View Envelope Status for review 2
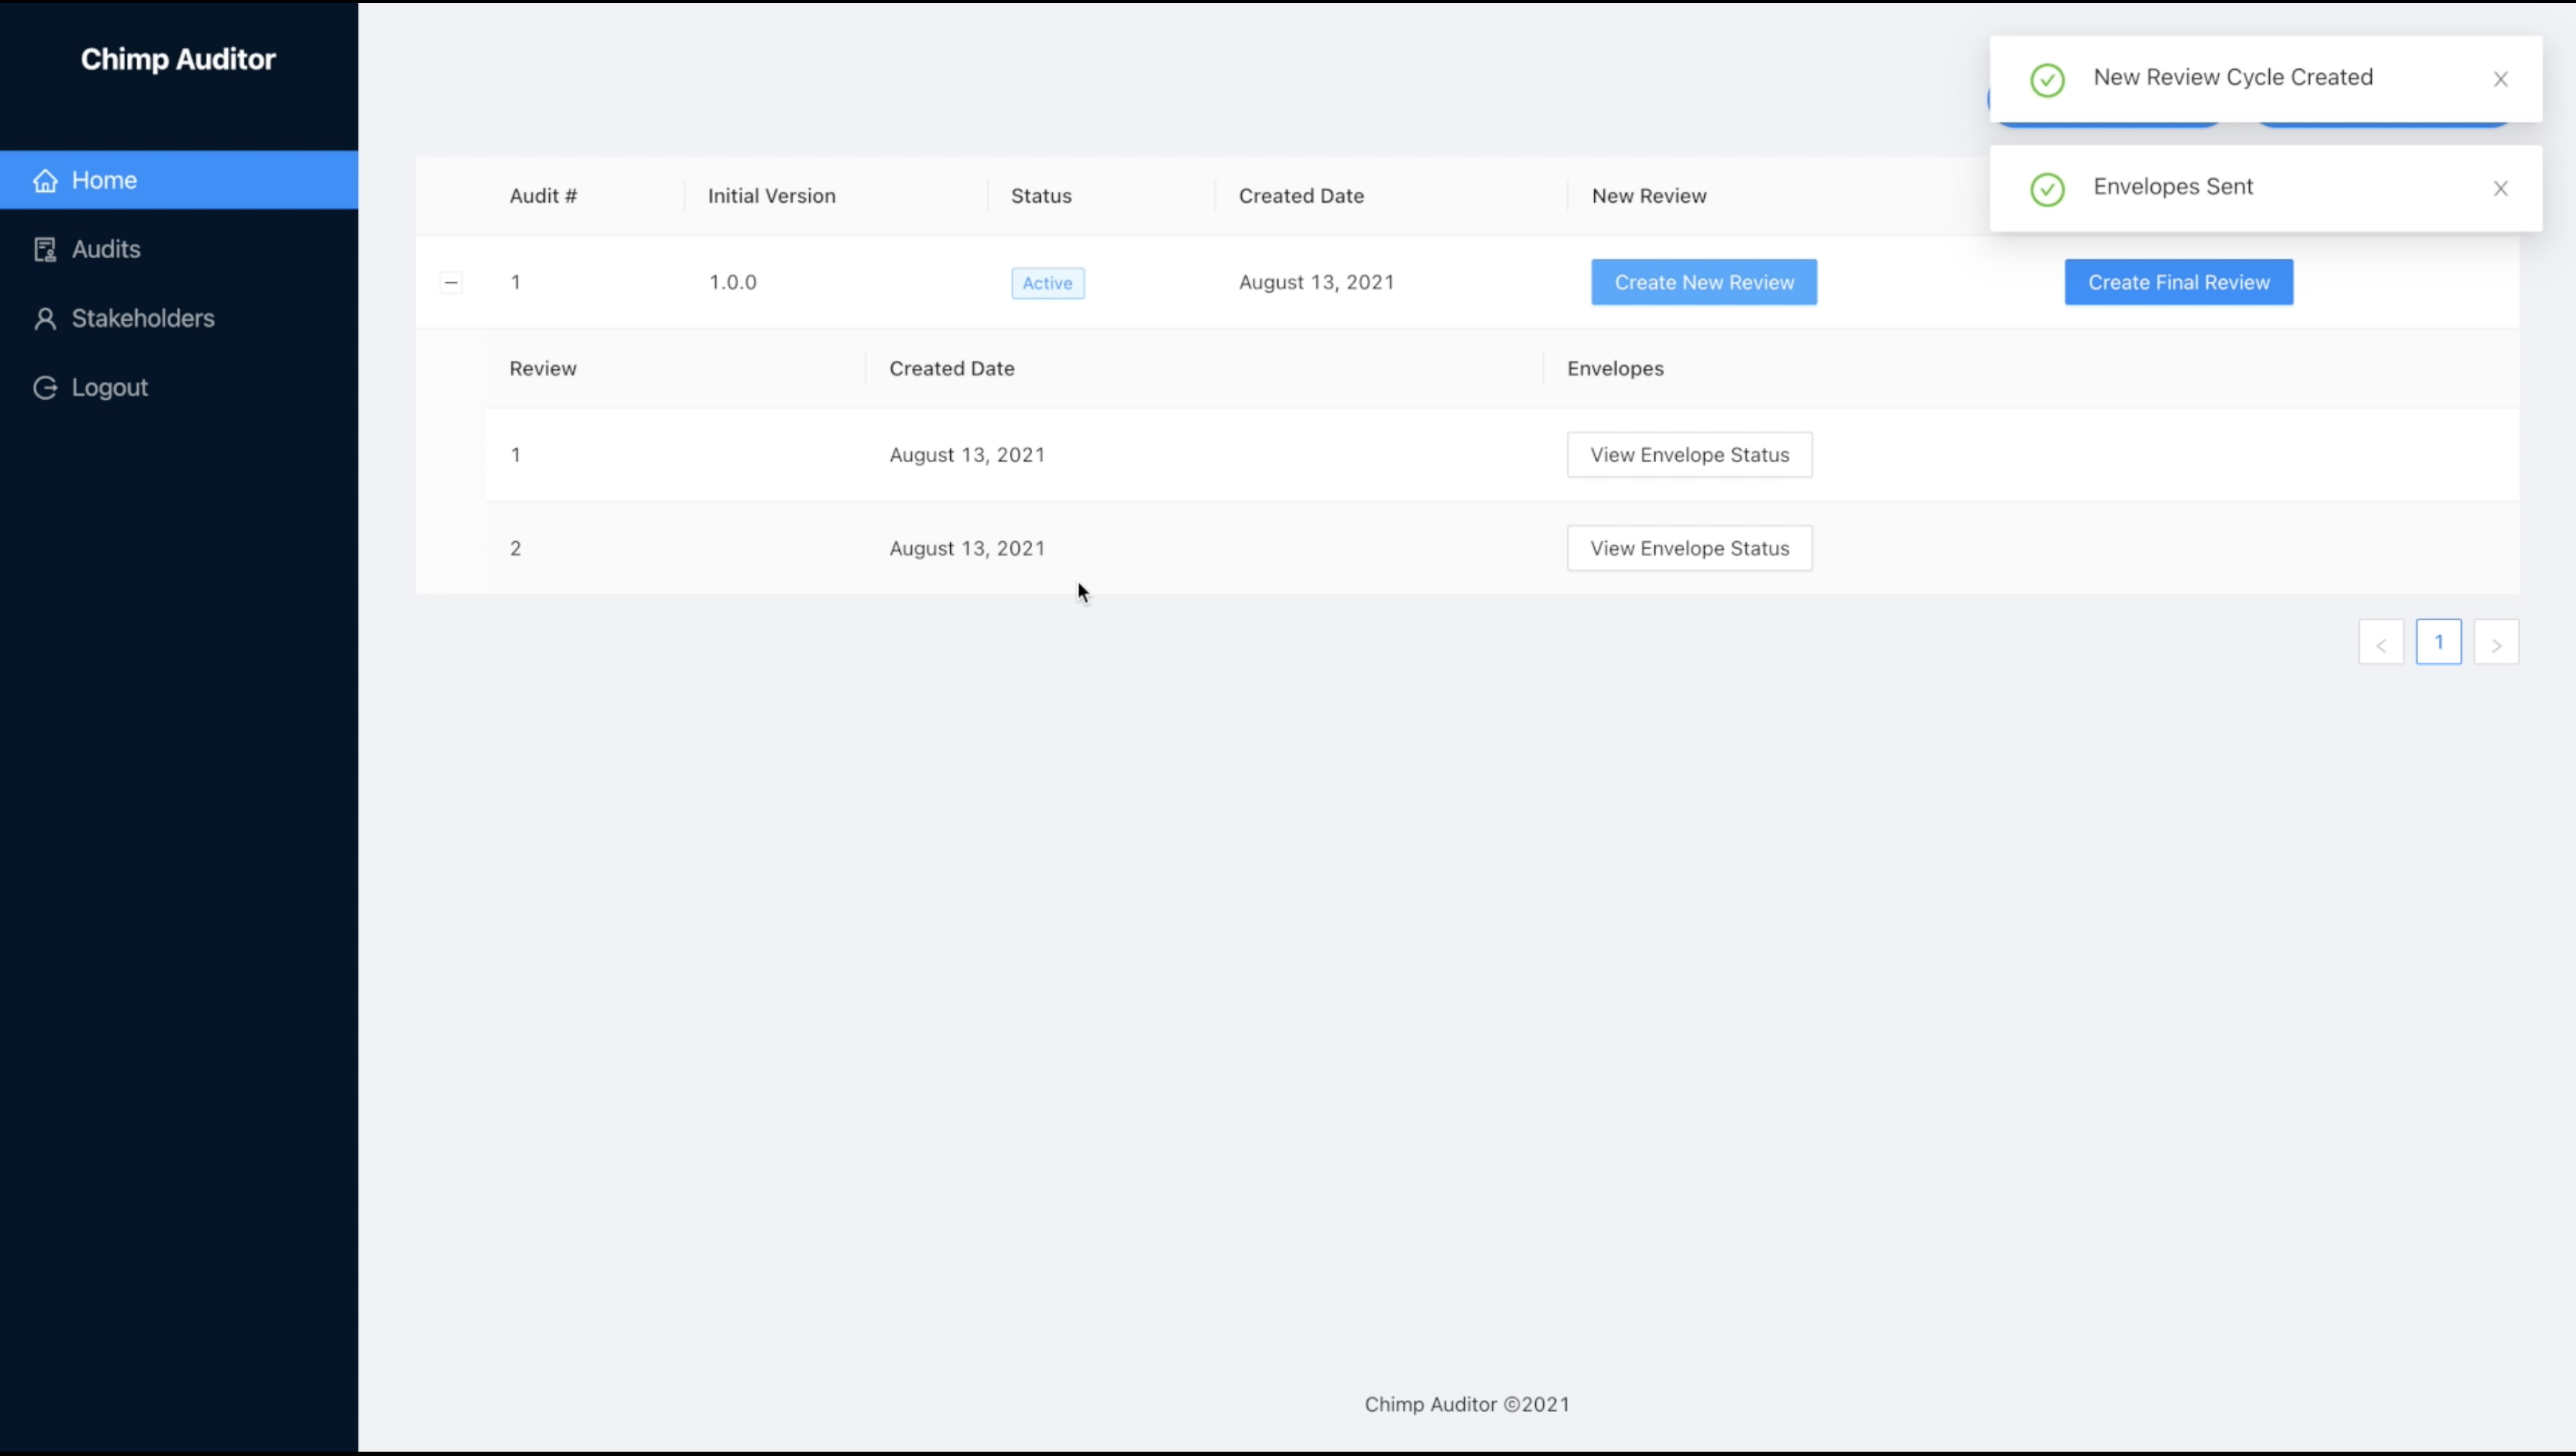Viewport: 2576px width, 1456px height. [1689, 548]
